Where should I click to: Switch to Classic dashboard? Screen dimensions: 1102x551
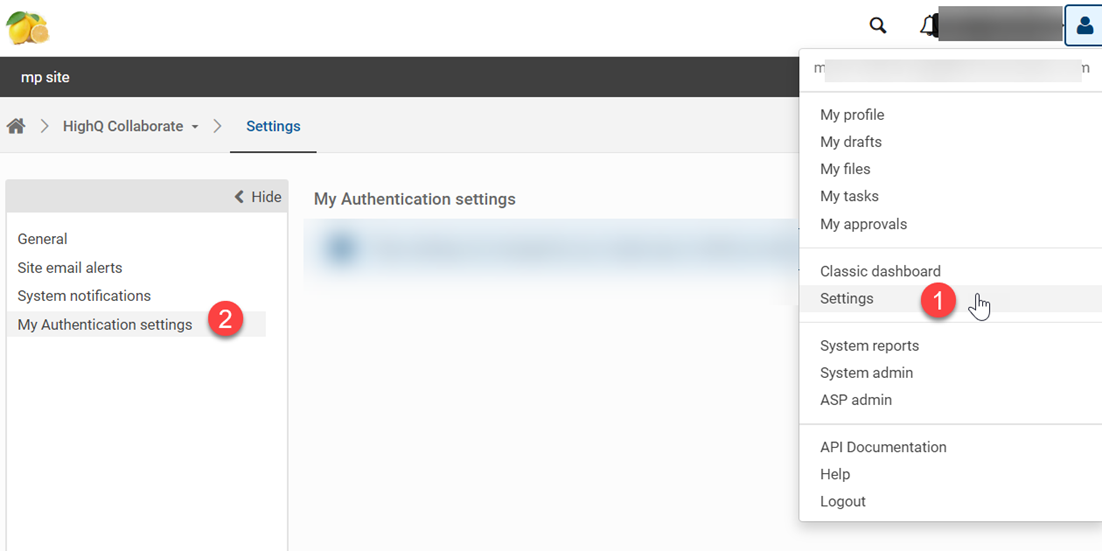click(x=880, y=271)
